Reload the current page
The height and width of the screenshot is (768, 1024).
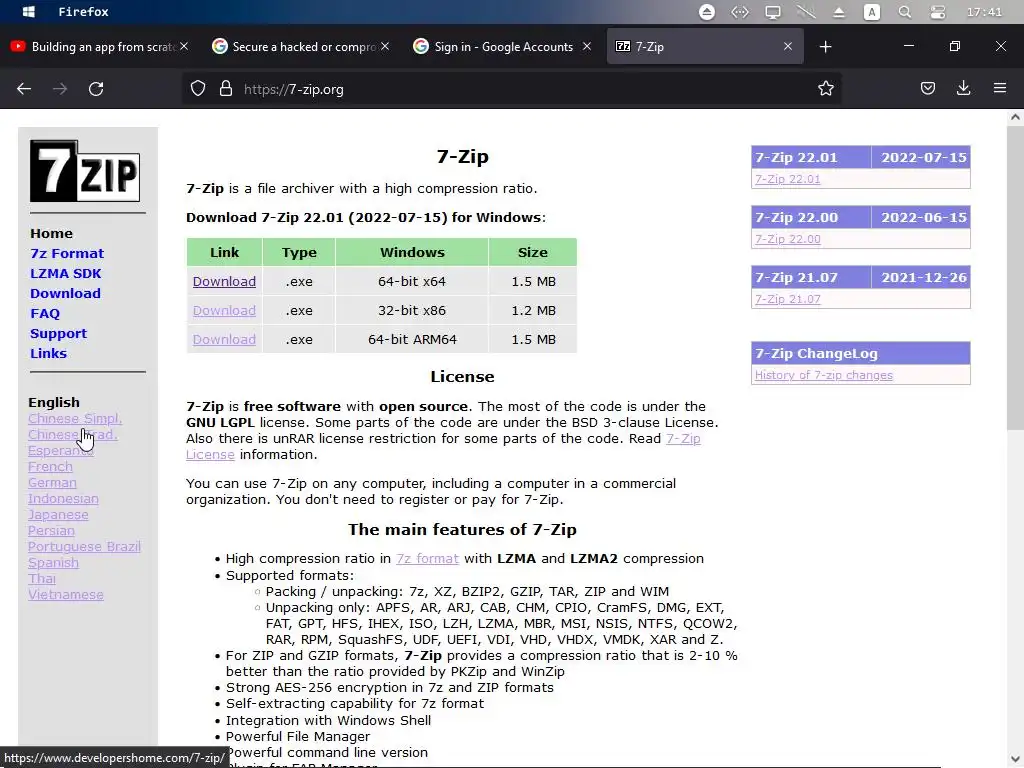point(96,89)
